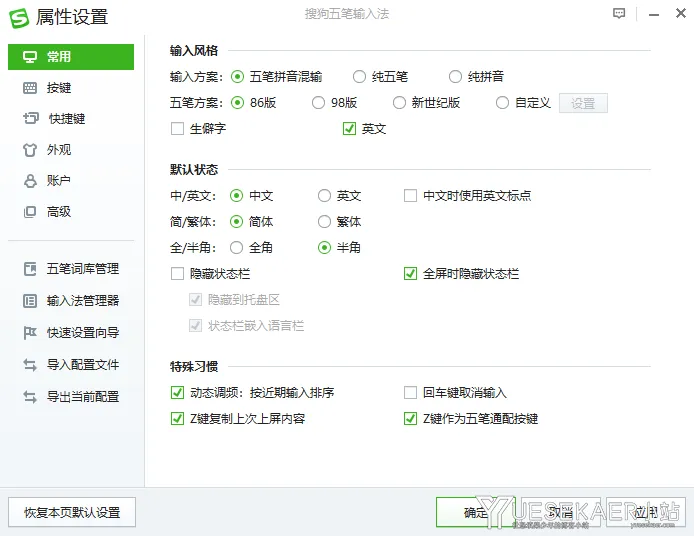Click the monitor icon beside 常用

[x=30, y=57]
